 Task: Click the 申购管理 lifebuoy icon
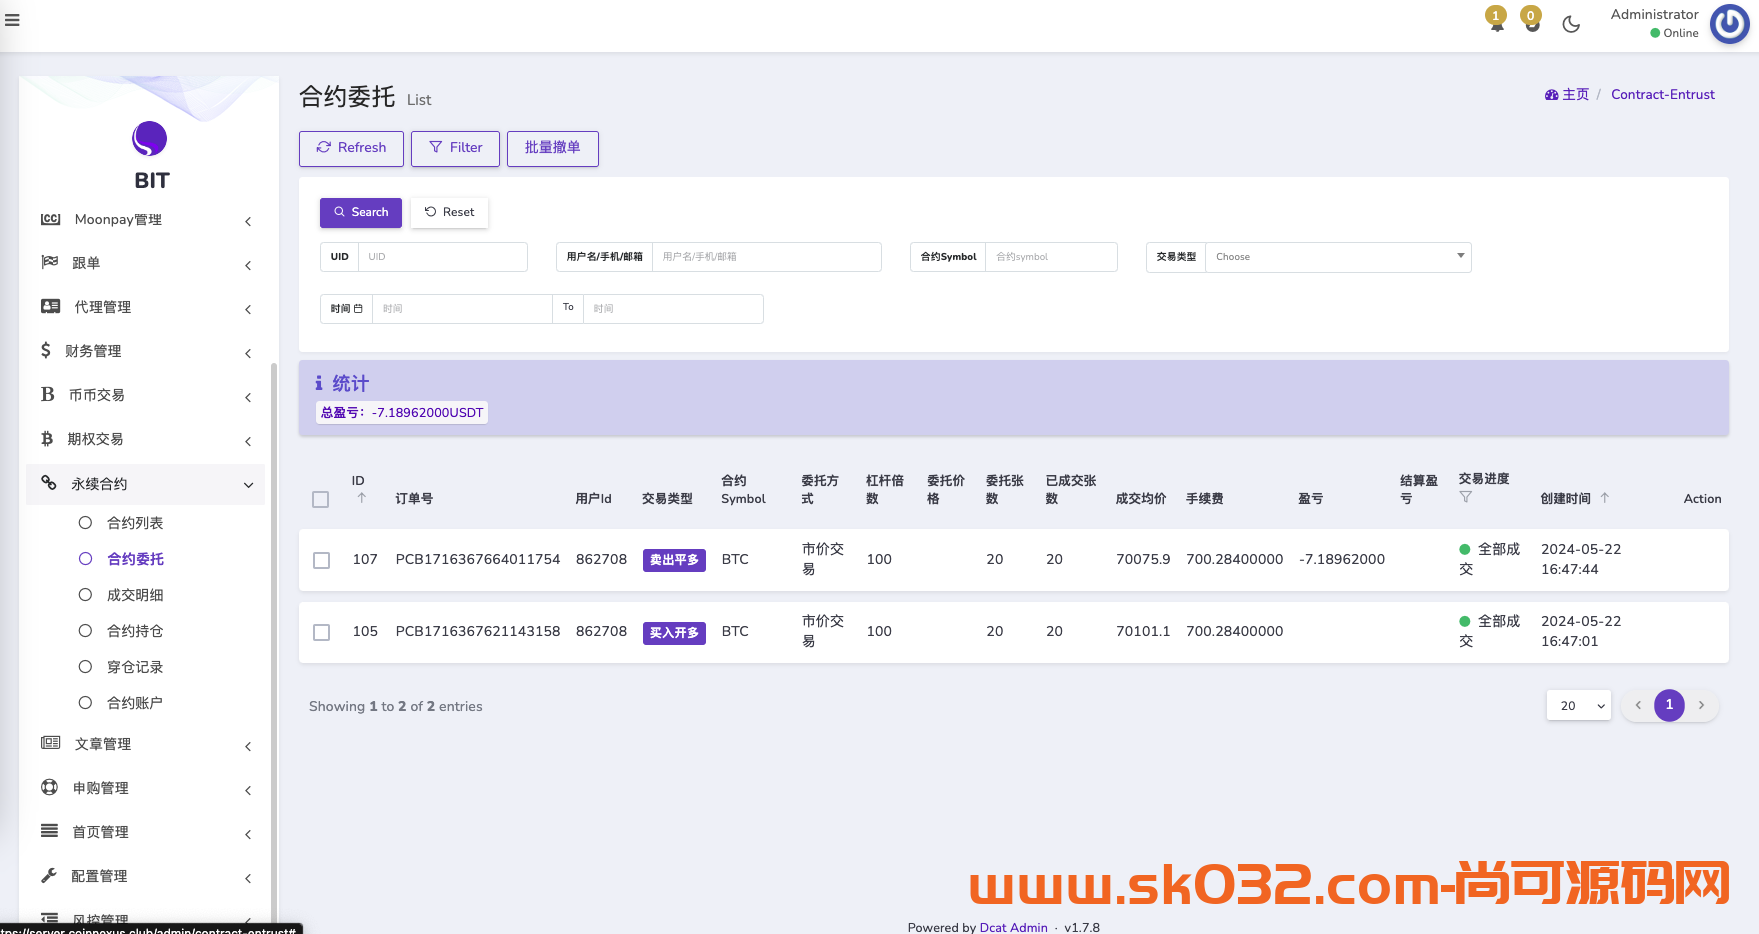(49, 787)
